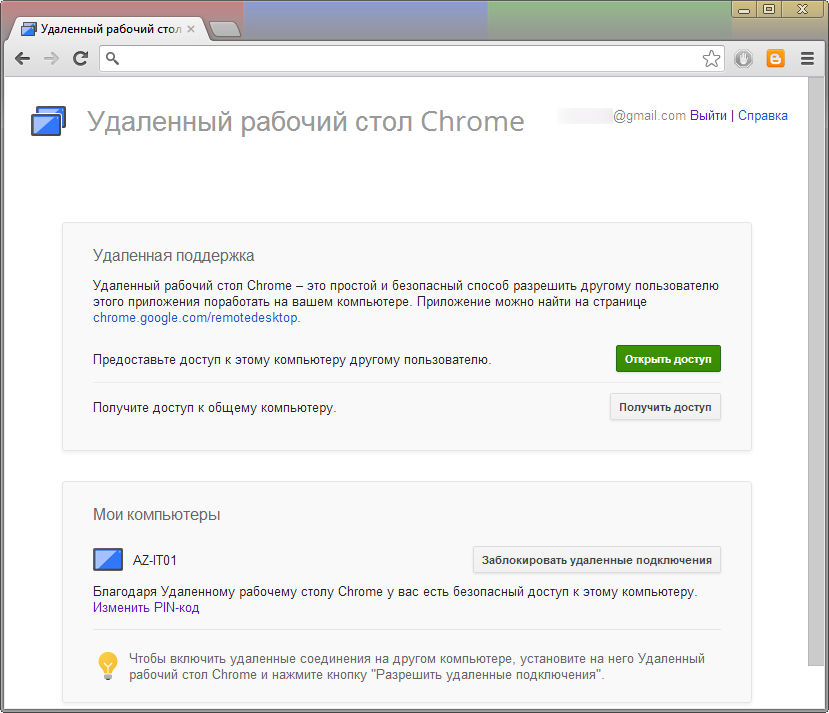Open the Blogger extension icon

776,58
